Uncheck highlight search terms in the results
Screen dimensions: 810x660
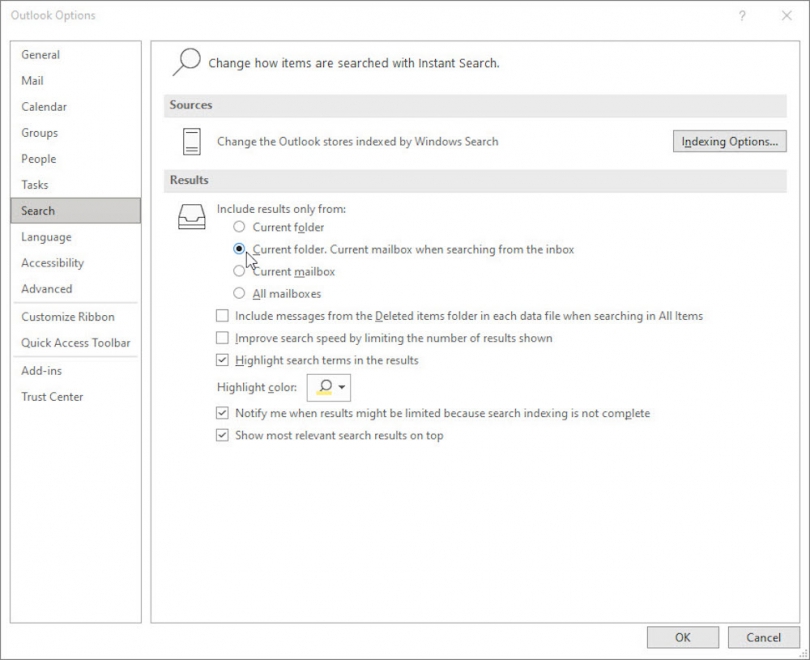(x=221, y=360)
